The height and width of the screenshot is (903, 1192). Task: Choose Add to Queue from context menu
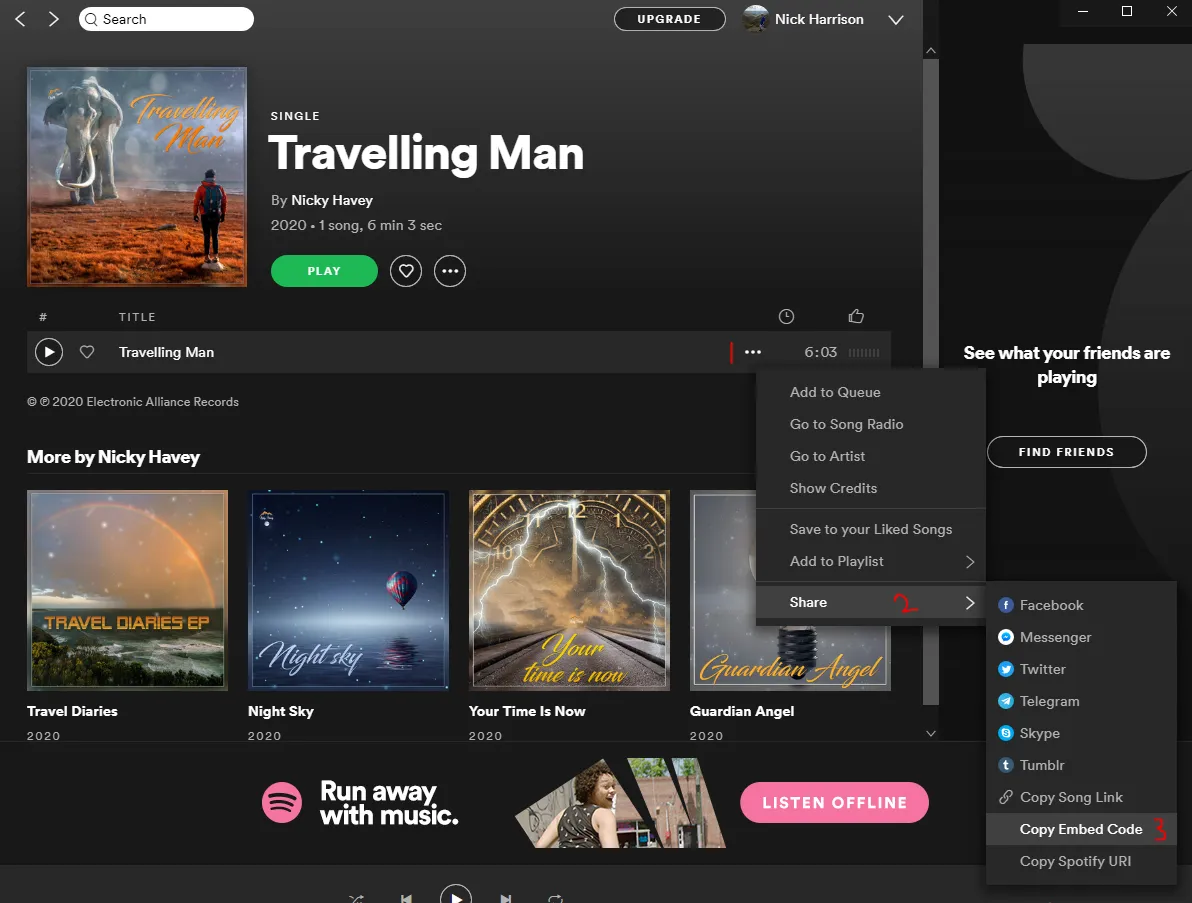coord(835,392)
